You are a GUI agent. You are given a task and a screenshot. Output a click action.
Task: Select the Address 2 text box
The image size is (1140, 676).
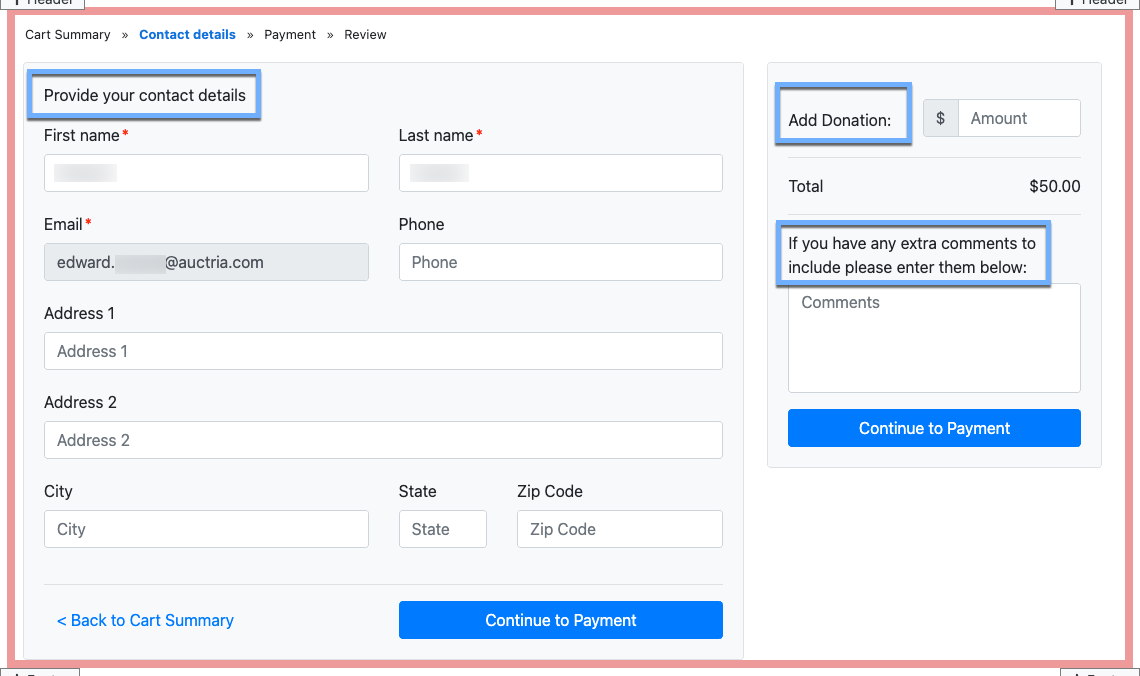tap(383, 440)
